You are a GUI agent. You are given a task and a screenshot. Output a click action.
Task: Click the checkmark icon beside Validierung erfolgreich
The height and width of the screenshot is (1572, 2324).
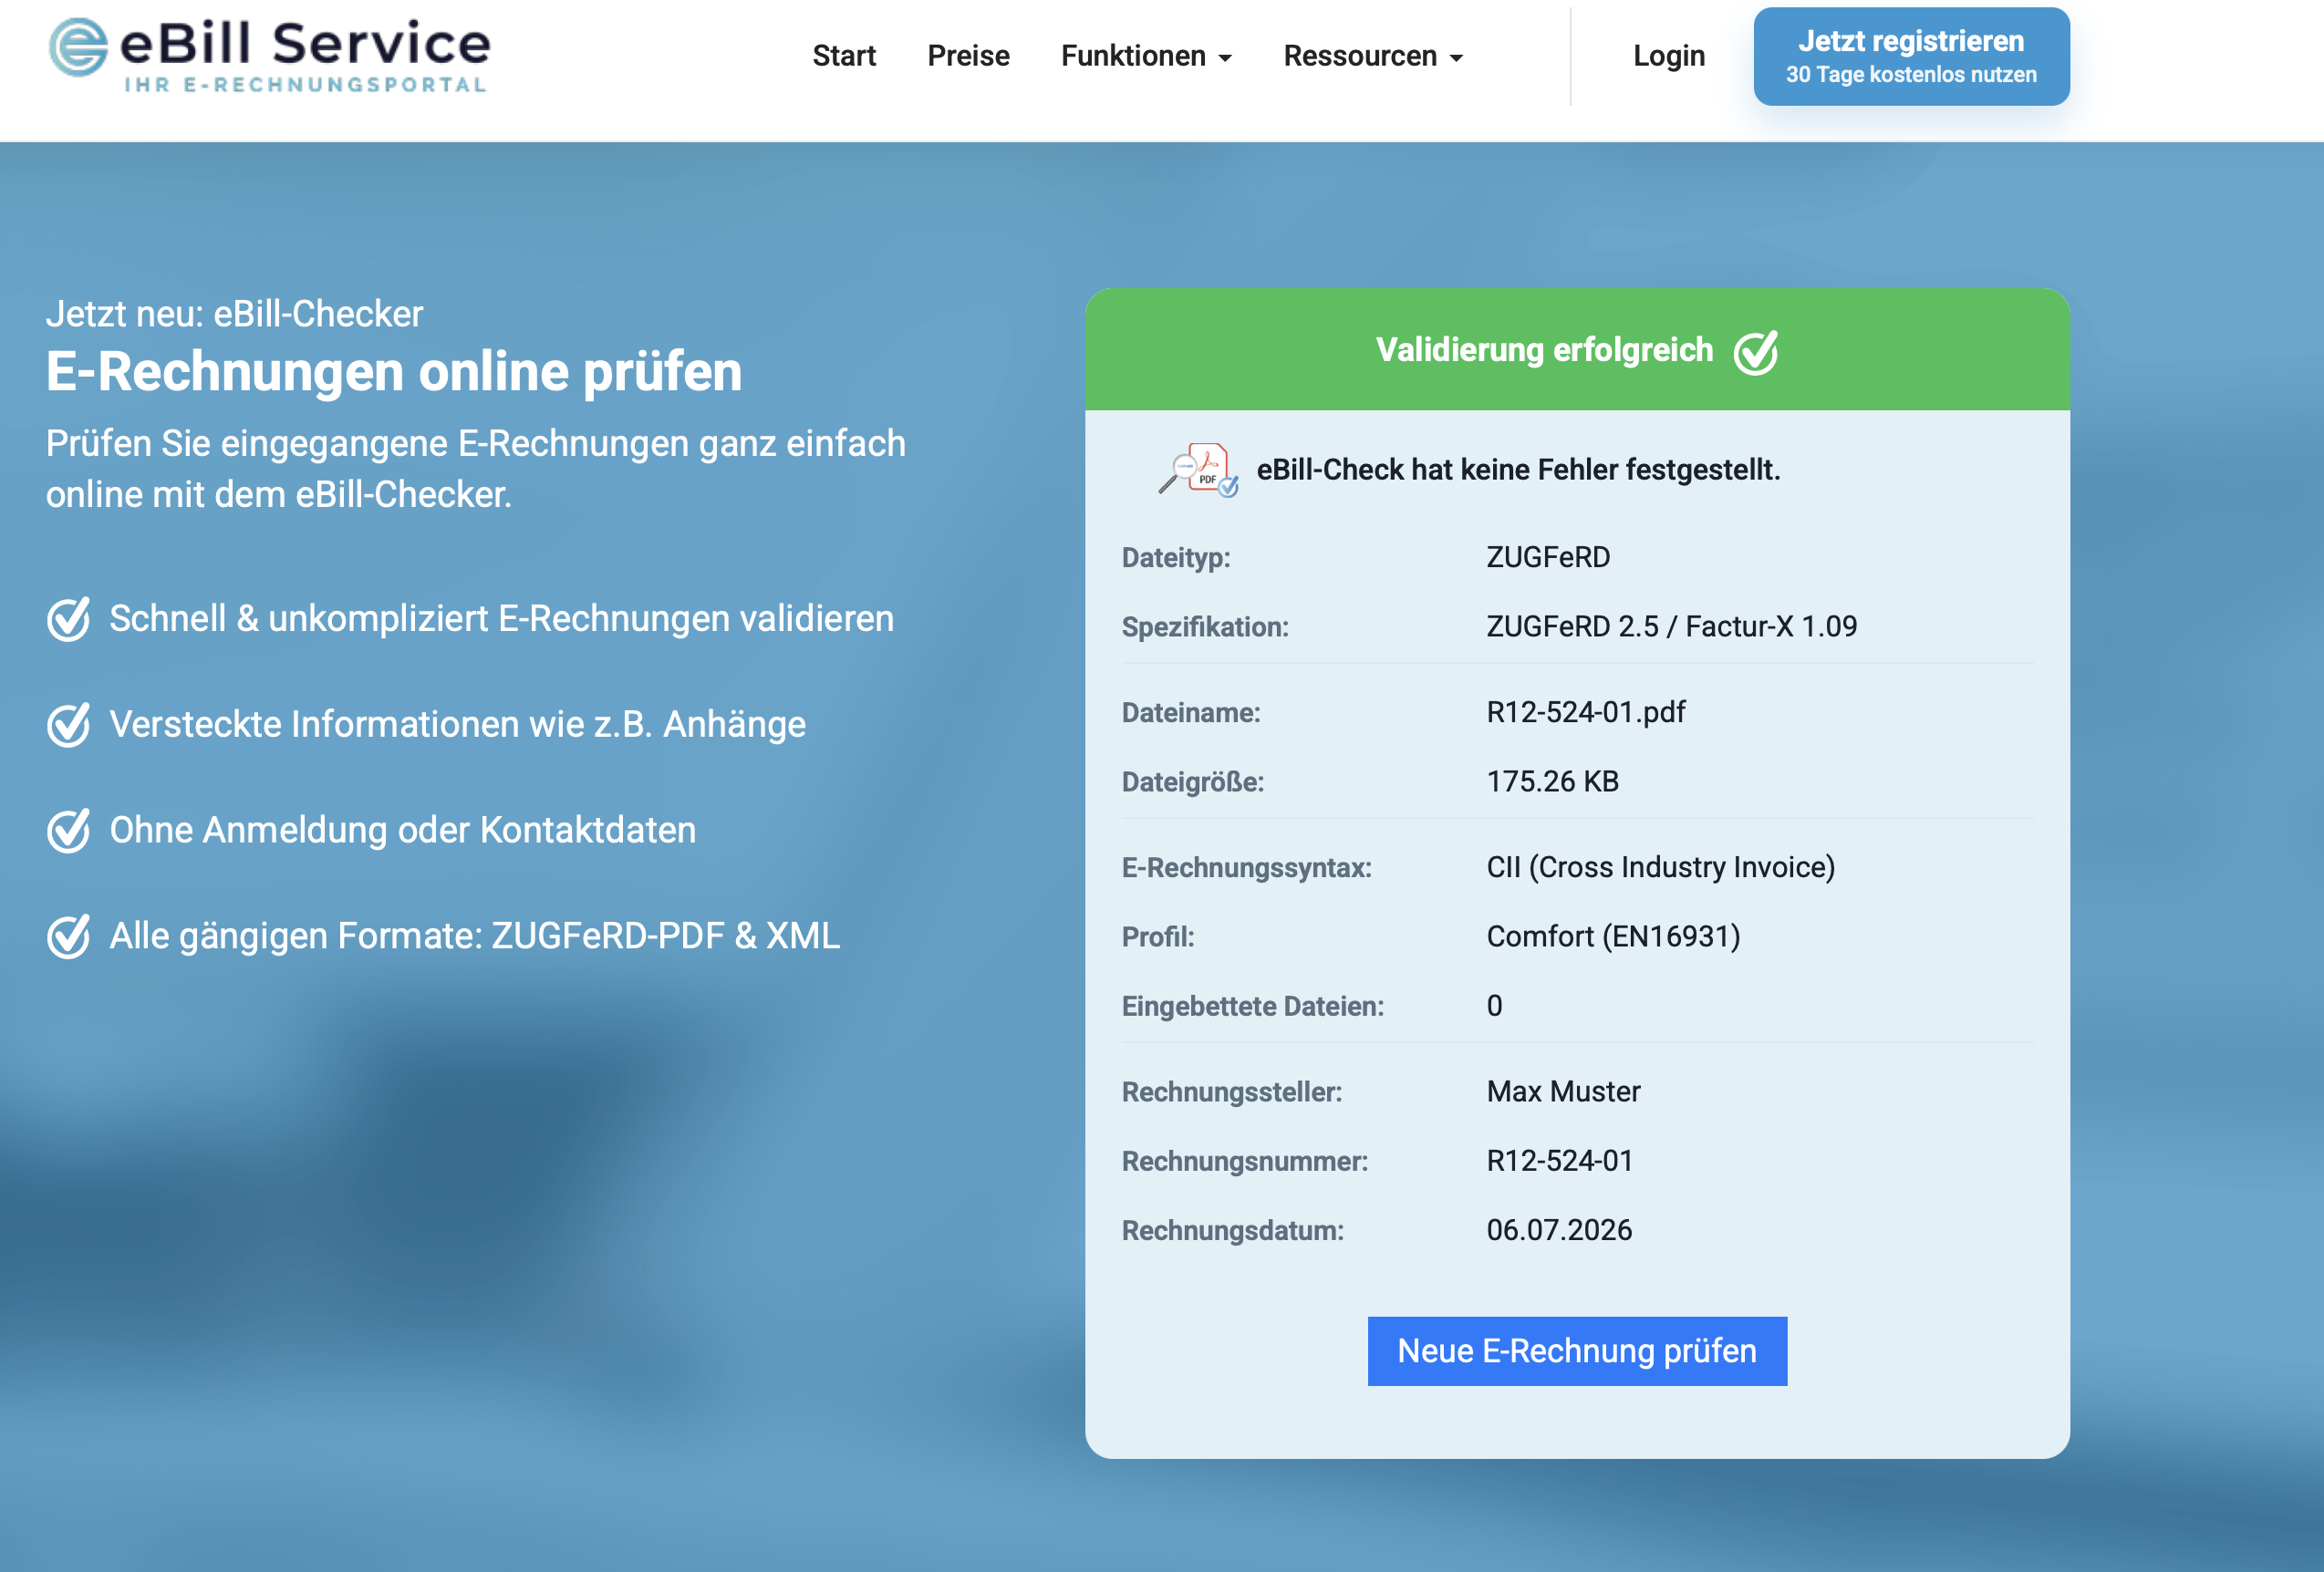(1756, 352)
